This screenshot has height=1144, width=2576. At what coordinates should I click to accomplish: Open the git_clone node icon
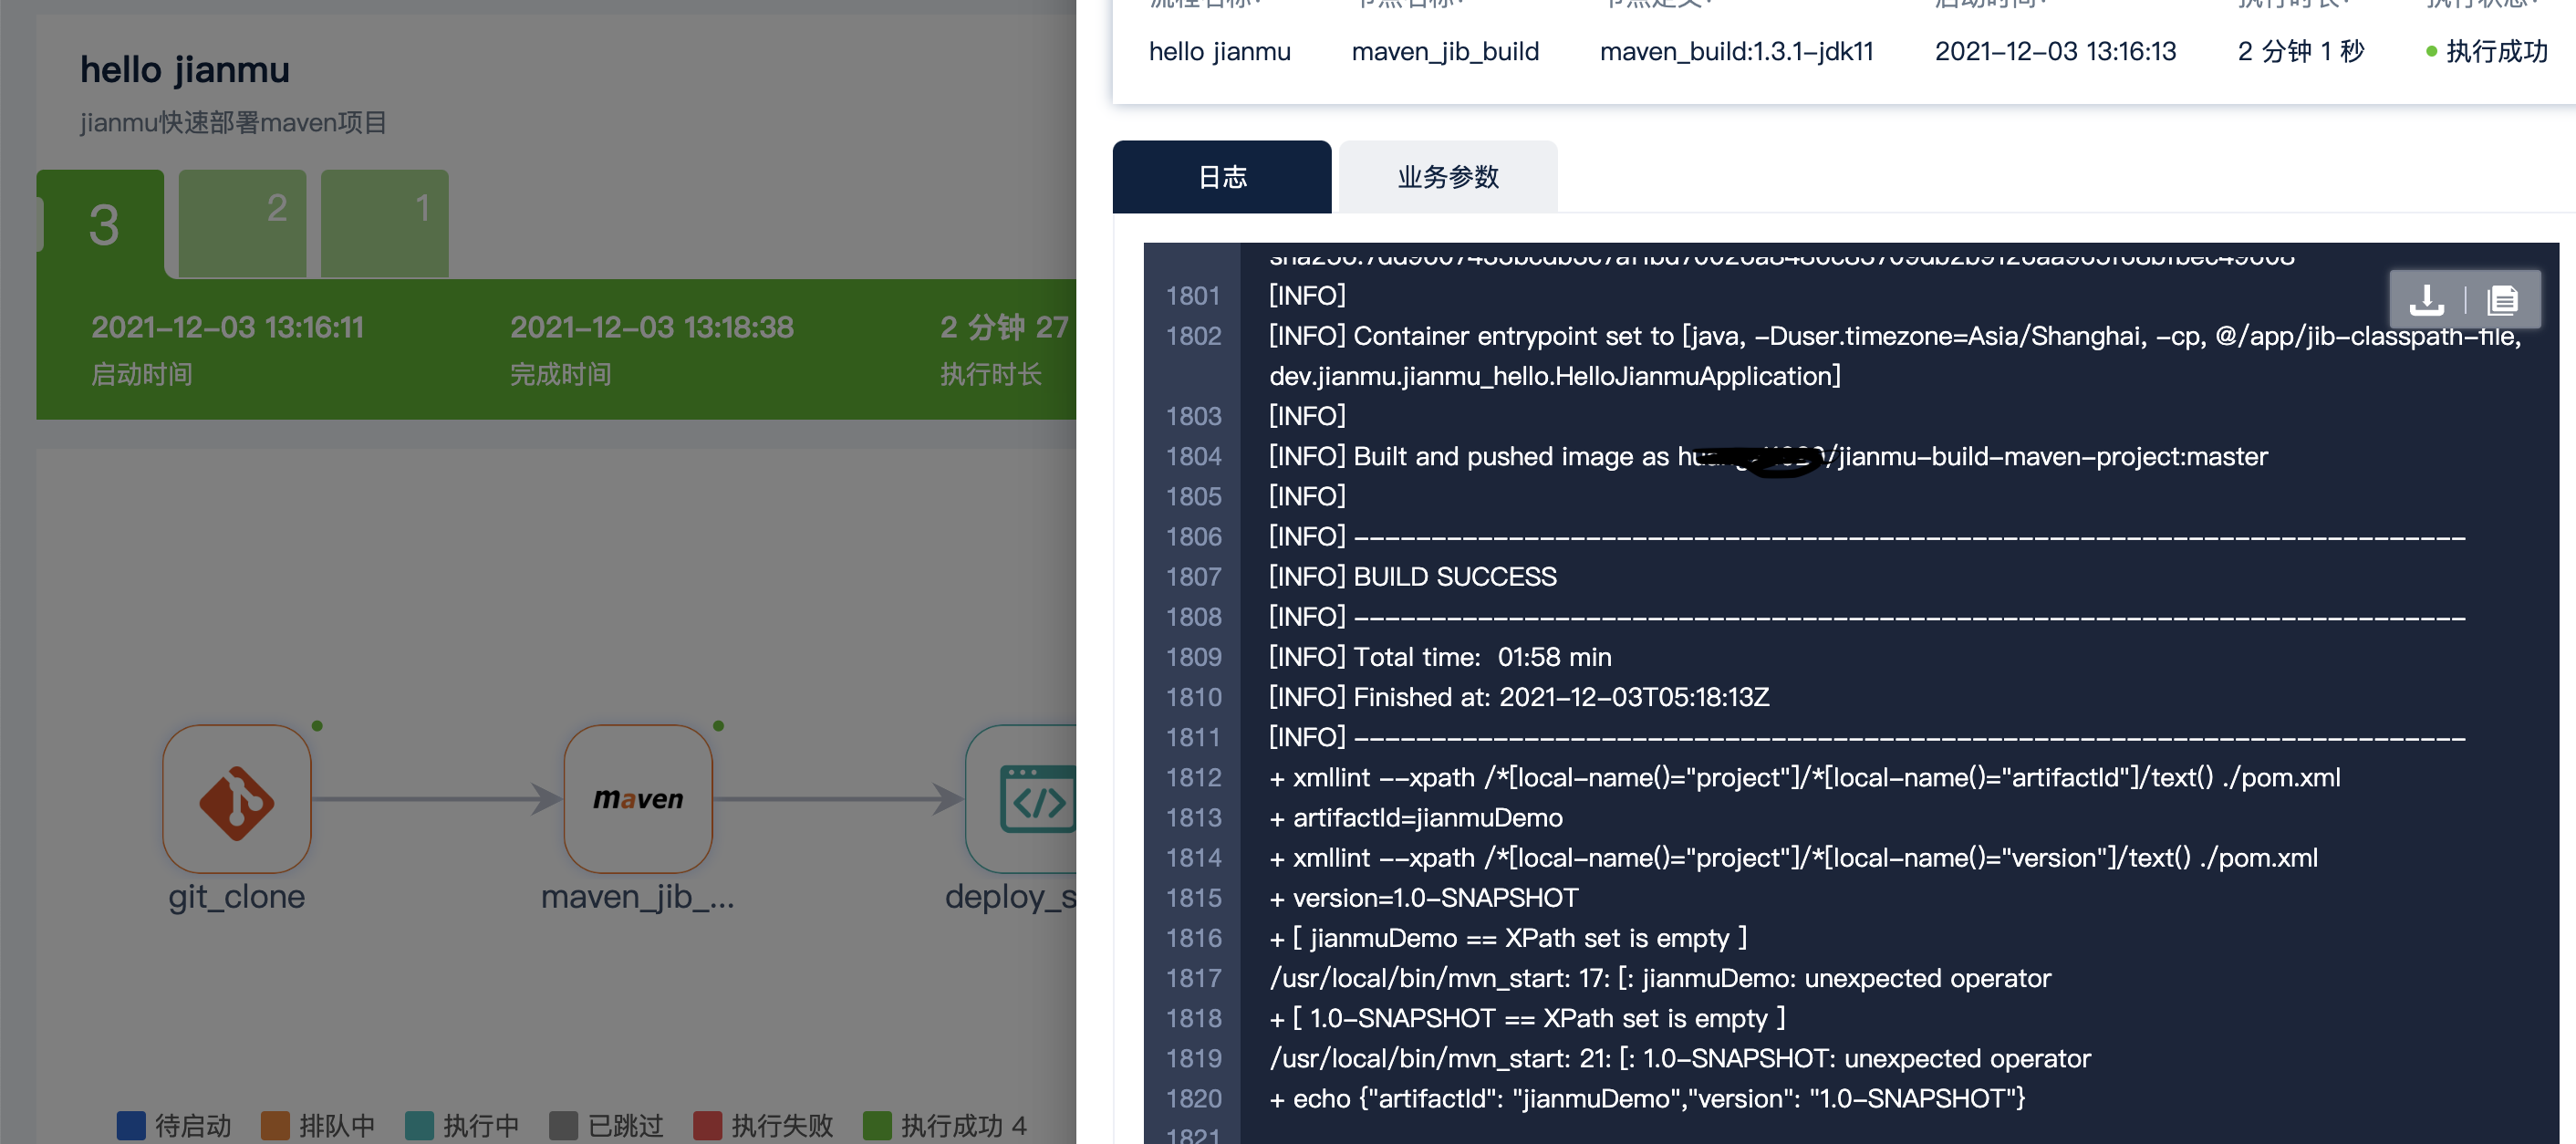(237, 799)
